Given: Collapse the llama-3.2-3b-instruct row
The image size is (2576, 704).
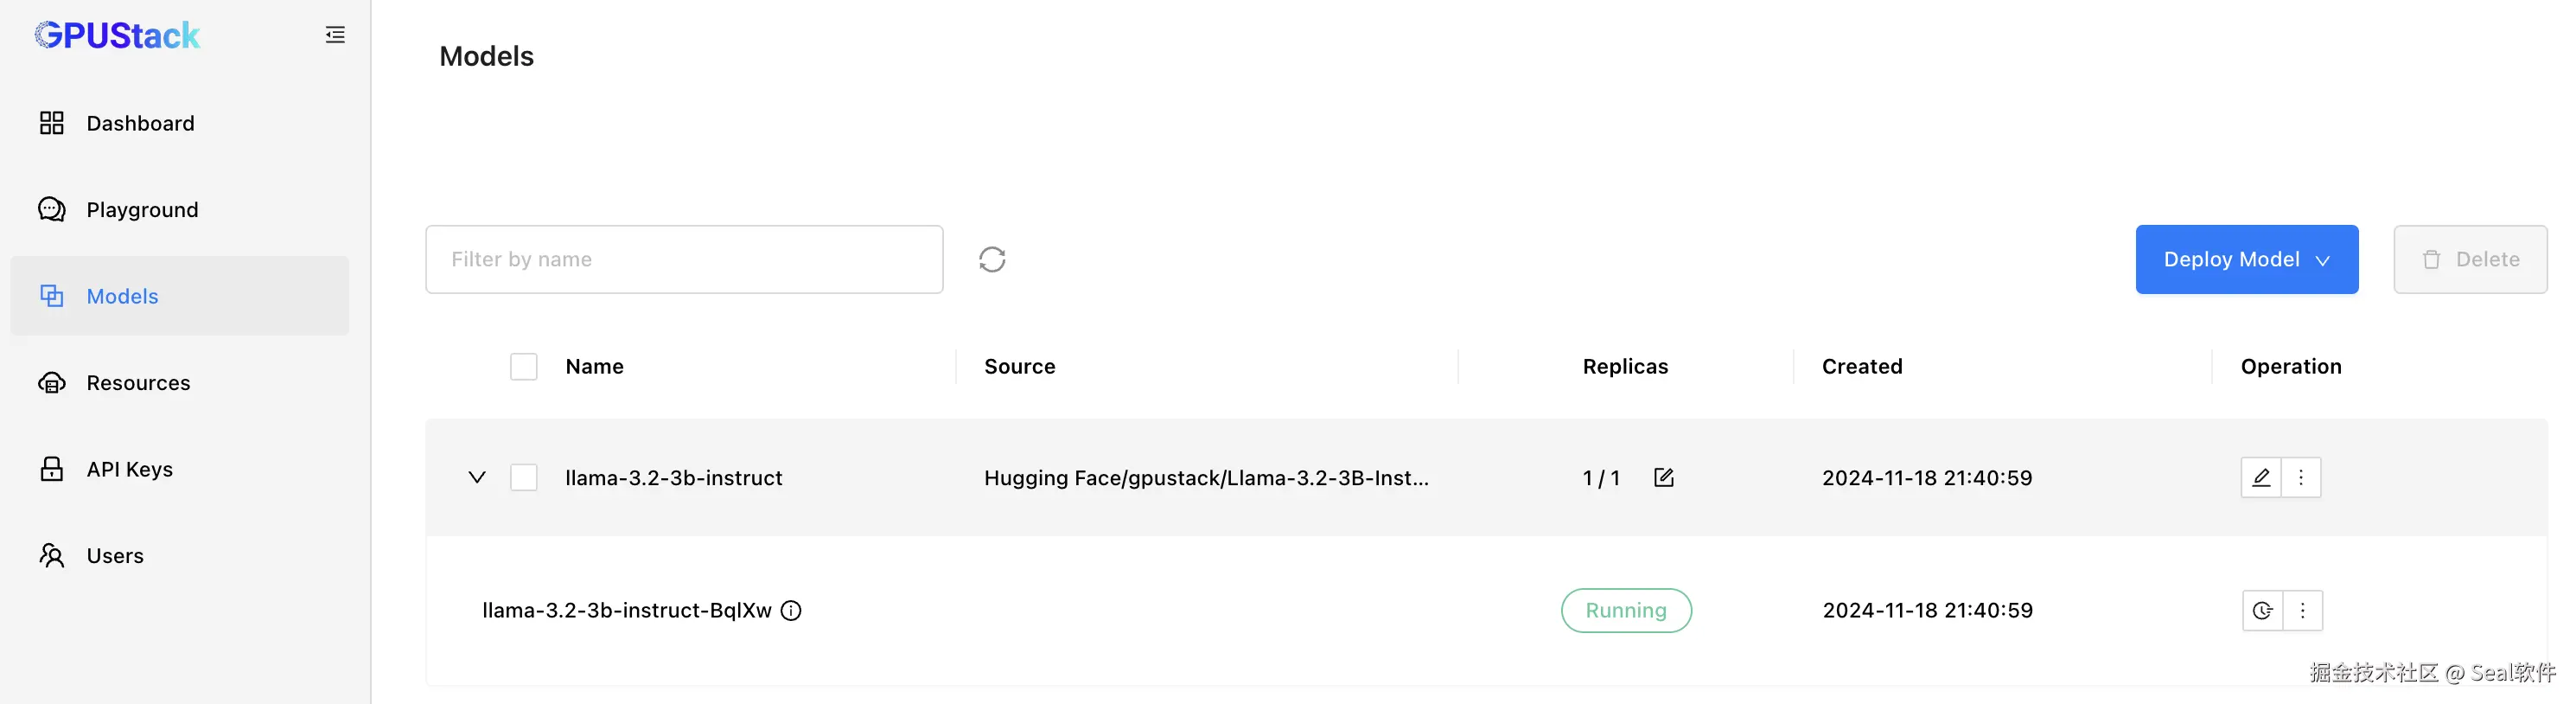Looking at the screenshot, I should pyautogui.click(x=477, y=478).
